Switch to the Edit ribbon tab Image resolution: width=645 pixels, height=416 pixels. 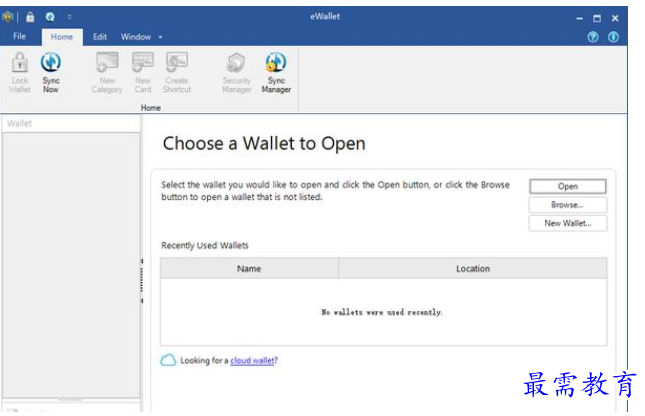point(100,37)
